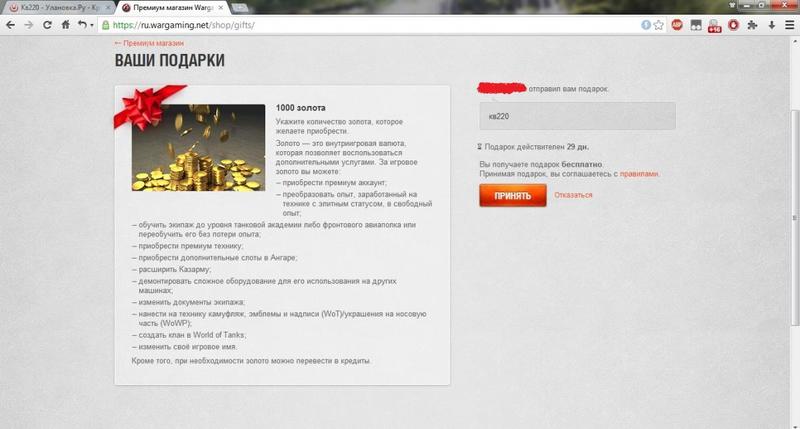Show downloads via the down-arrow icon
This screenshot has width=800, height=429.
771,25
